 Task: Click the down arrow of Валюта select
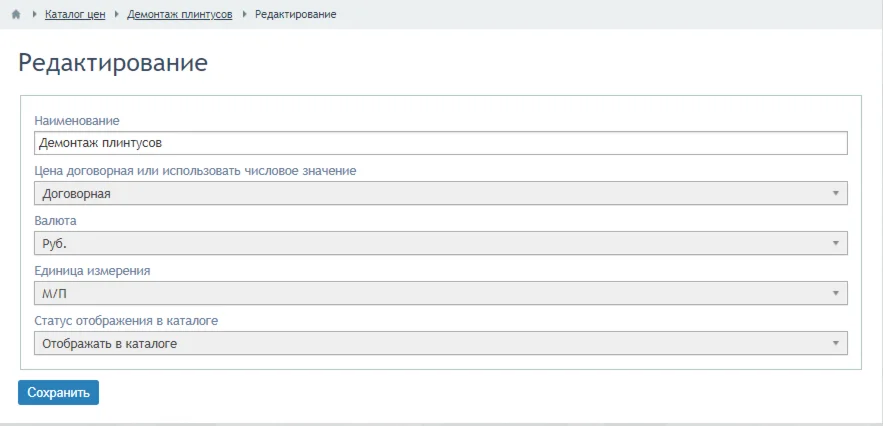(x=835, y=243)
